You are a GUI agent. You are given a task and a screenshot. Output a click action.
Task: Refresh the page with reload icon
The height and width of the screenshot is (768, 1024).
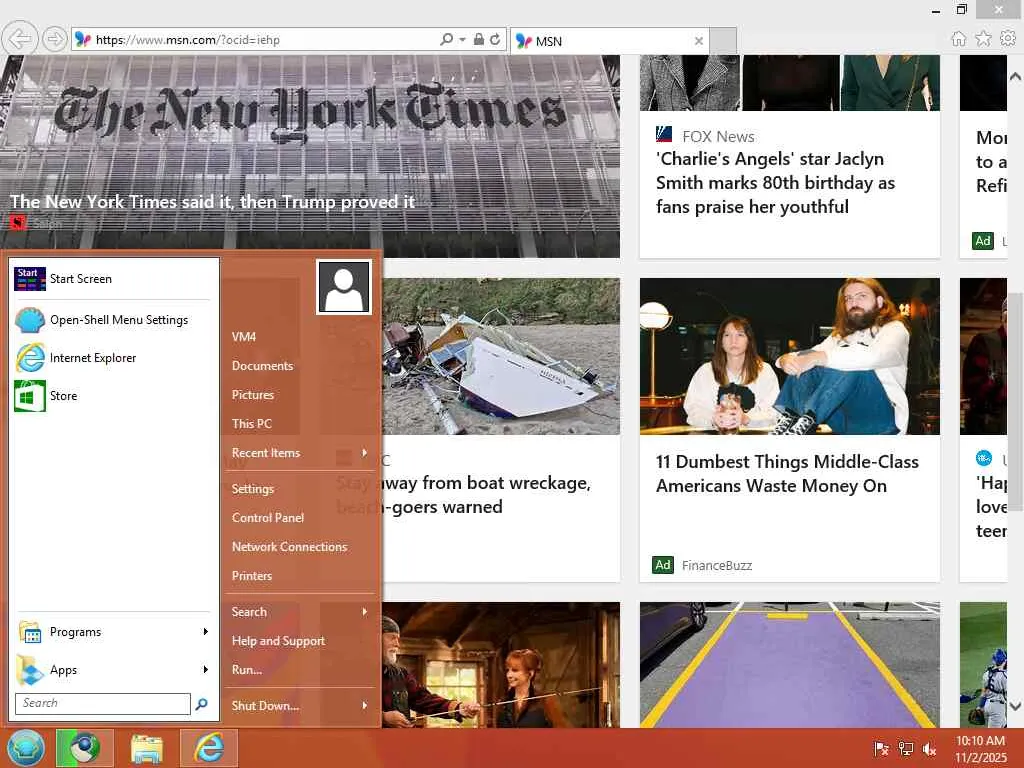point(495,40)
